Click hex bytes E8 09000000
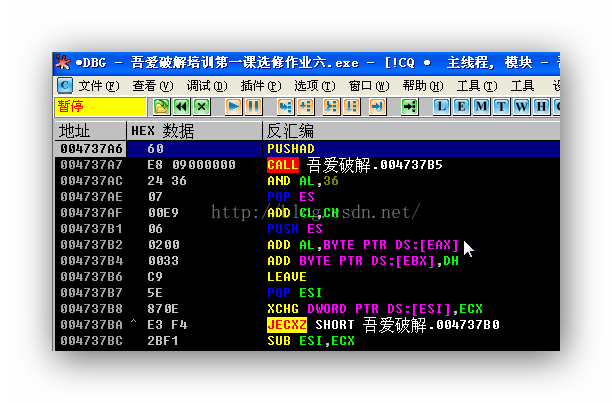 click(x=191, y=165)
